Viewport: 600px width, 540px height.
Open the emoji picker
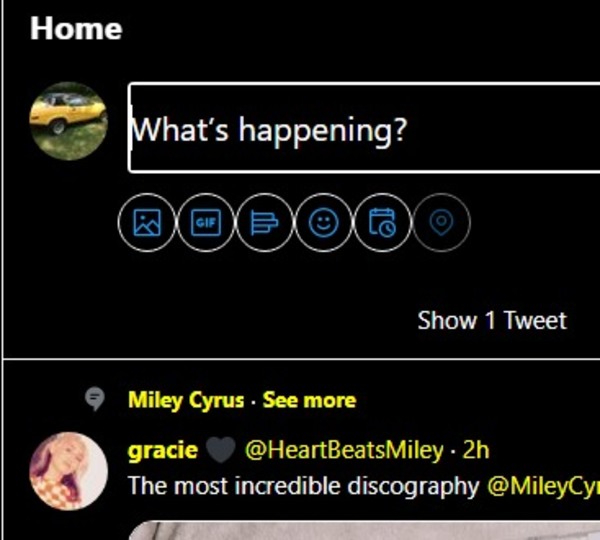[323, 222]
